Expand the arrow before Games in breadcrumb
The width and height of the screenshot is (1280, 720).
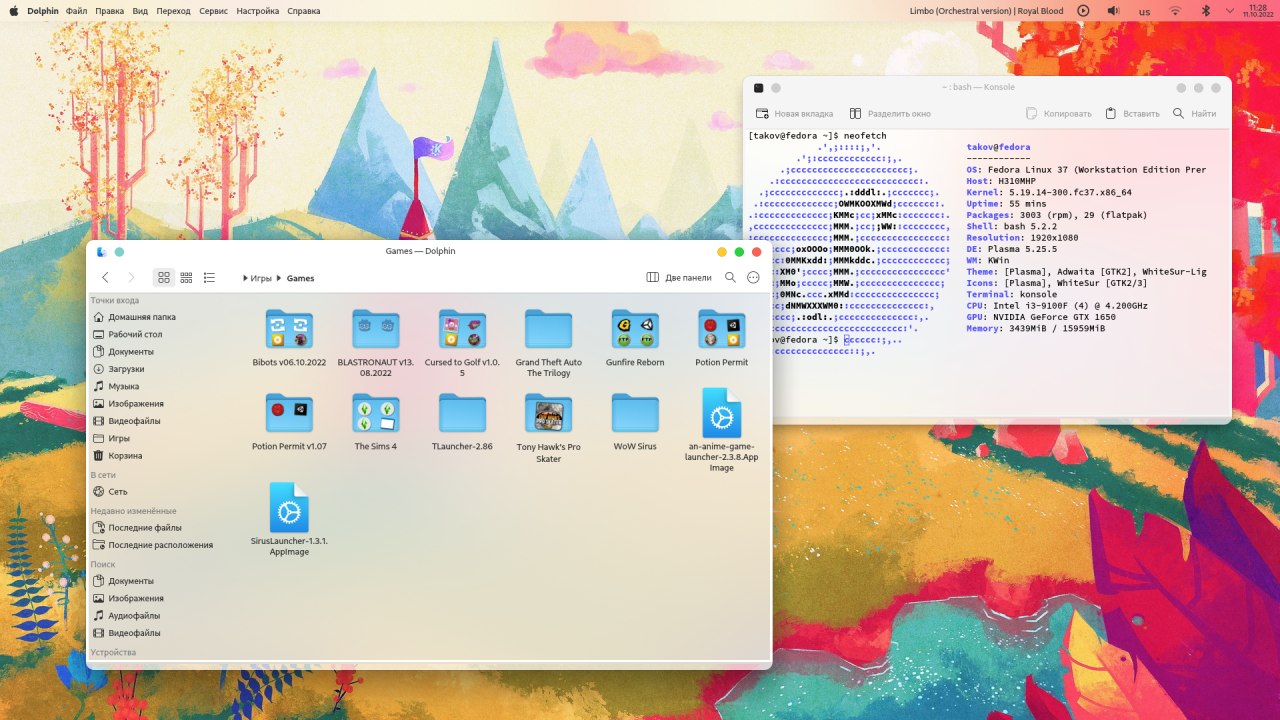(281, 278)
